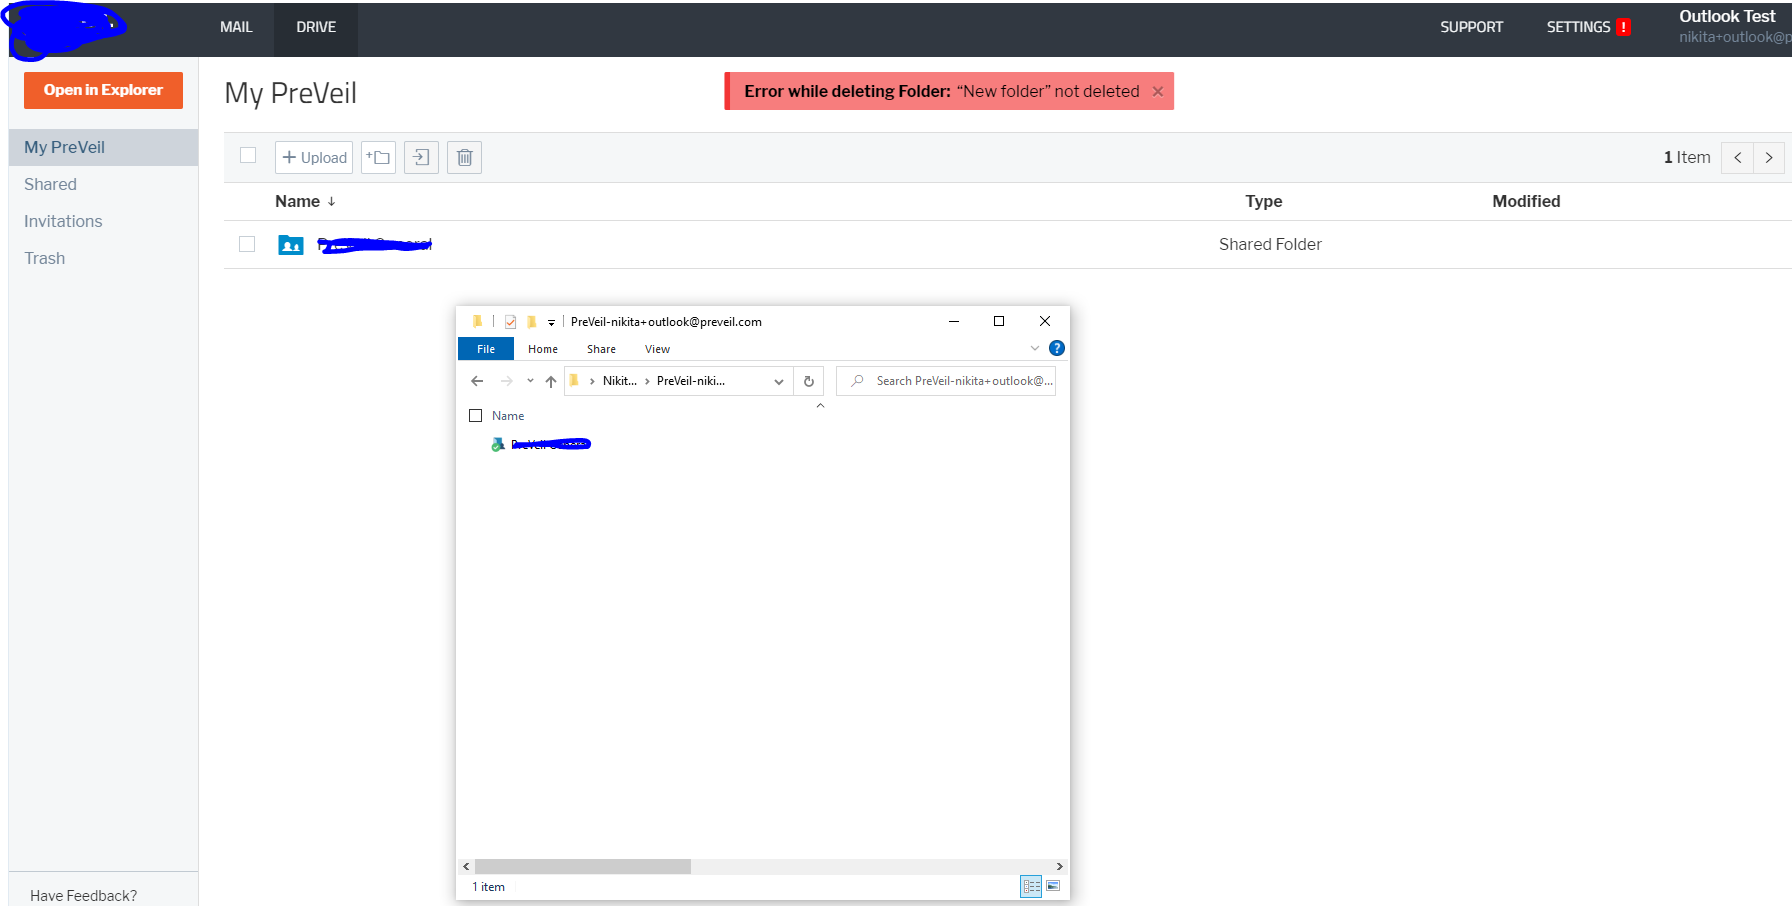Collapse the ribbon using the chevron arrow
Screen dimensions: 1792x906
1035,348
